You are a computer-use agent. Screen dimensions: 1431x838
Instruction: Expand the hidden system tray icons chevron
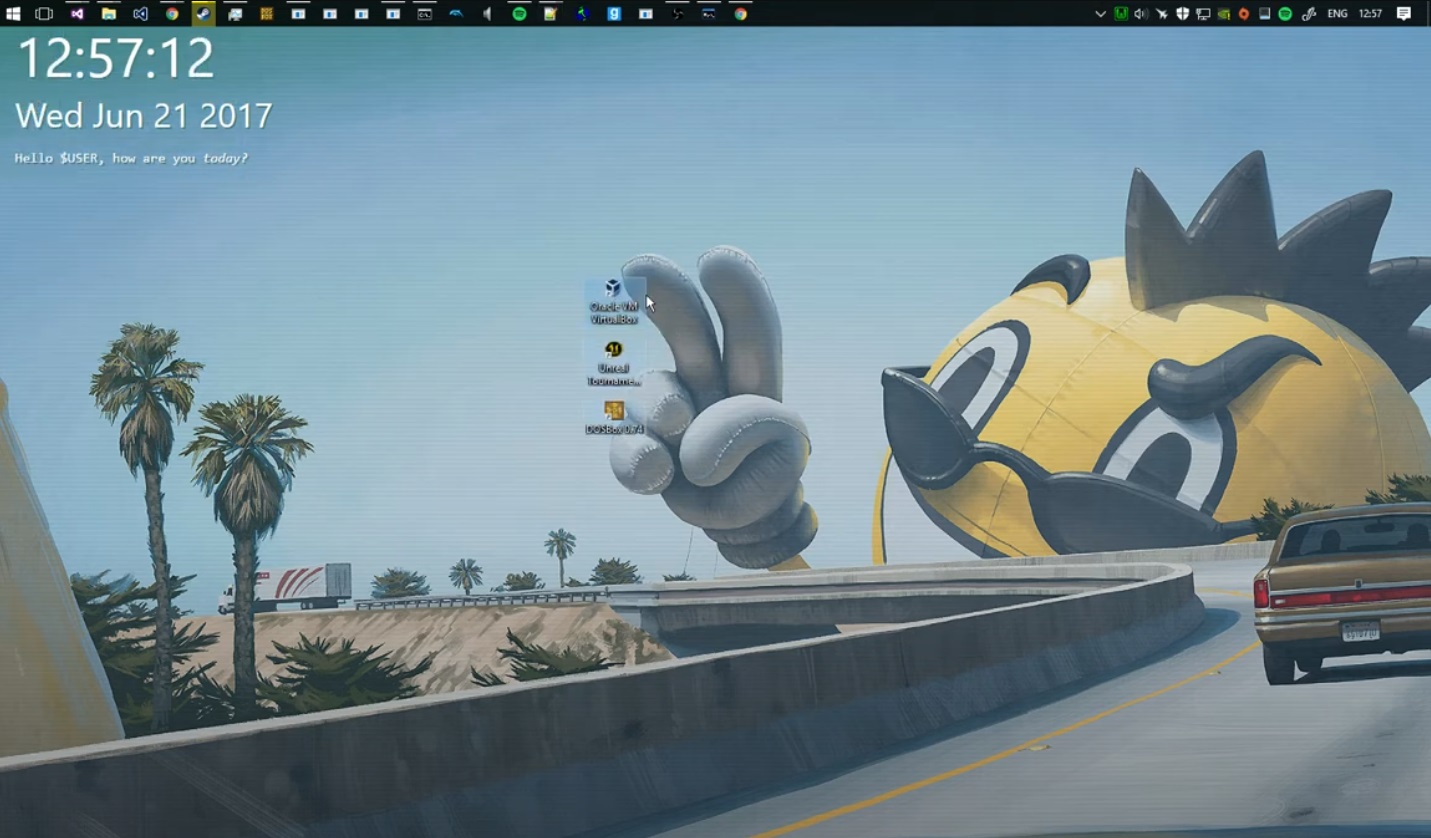[1100, 14]
